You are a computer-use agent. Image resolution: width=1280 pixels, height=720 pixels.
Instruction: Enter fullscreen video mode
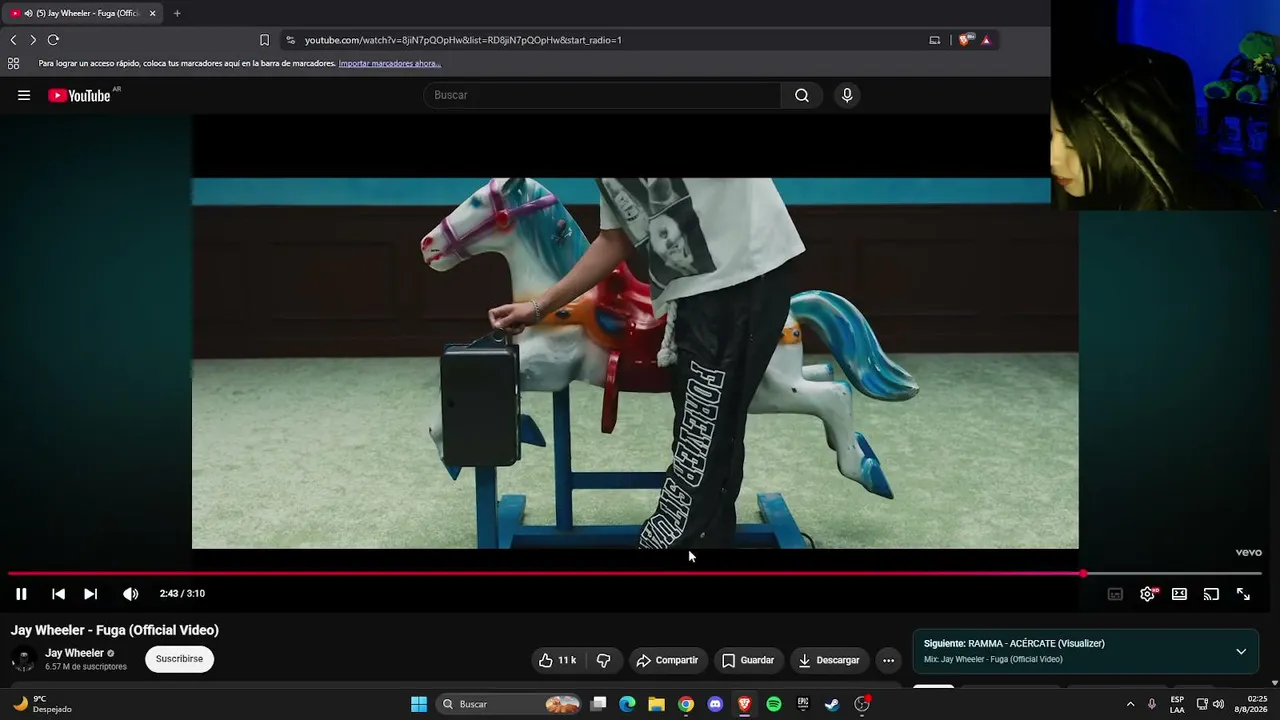coord(1243,594)
